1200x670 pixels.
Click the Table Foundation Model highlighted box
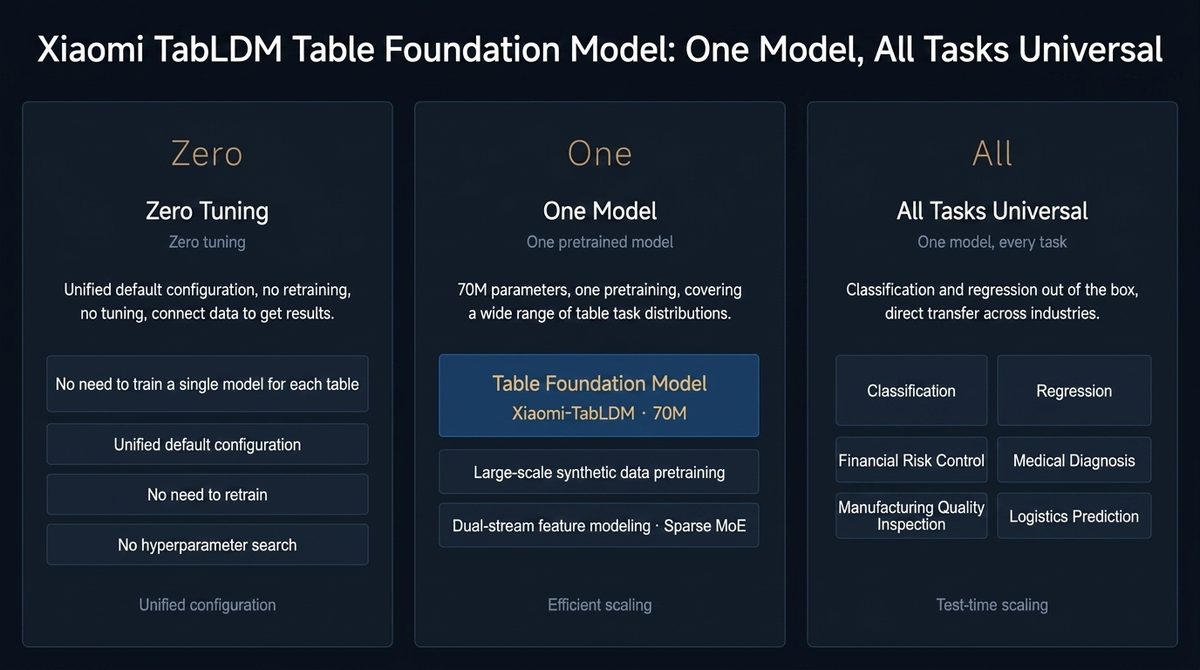pos(599,396)
